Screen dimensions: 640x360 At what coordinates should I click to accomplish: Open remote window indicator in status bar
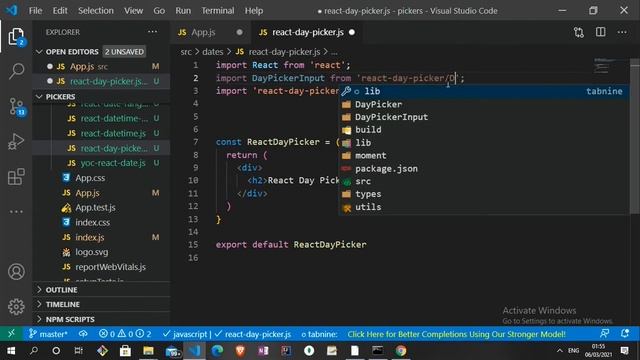click(x=11, y=334)
